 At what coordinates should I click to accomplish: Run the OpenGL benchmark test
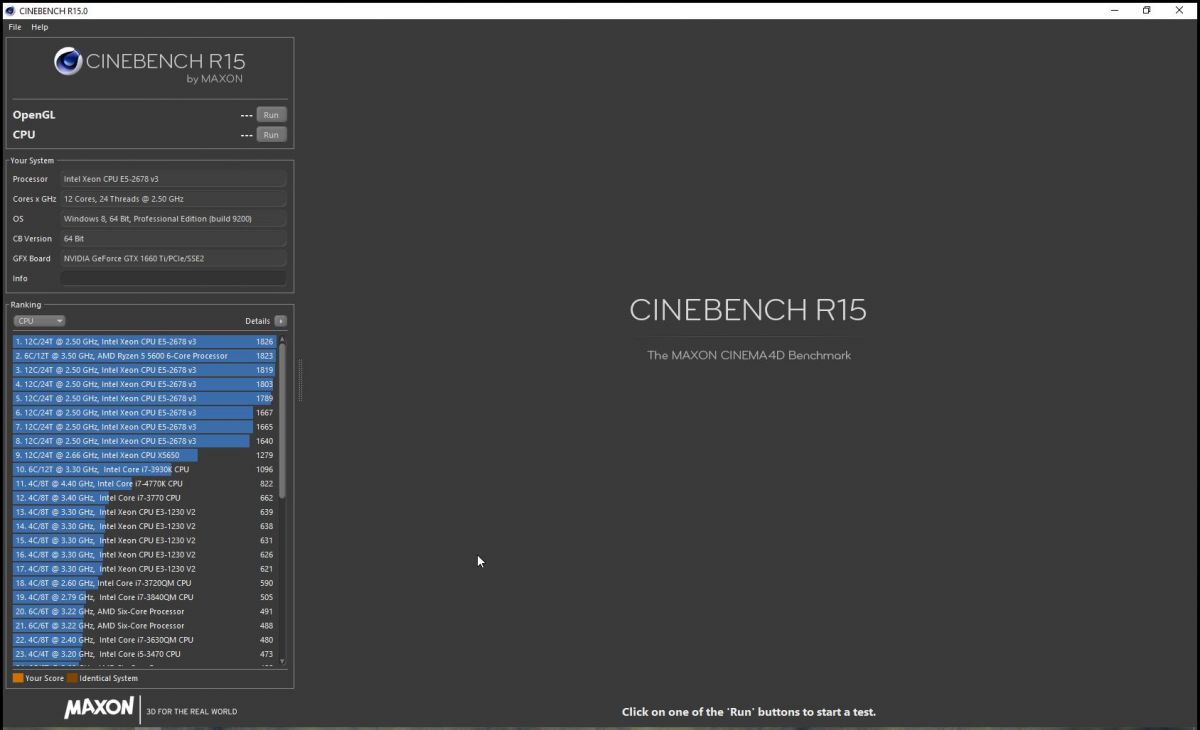[271, 115]
